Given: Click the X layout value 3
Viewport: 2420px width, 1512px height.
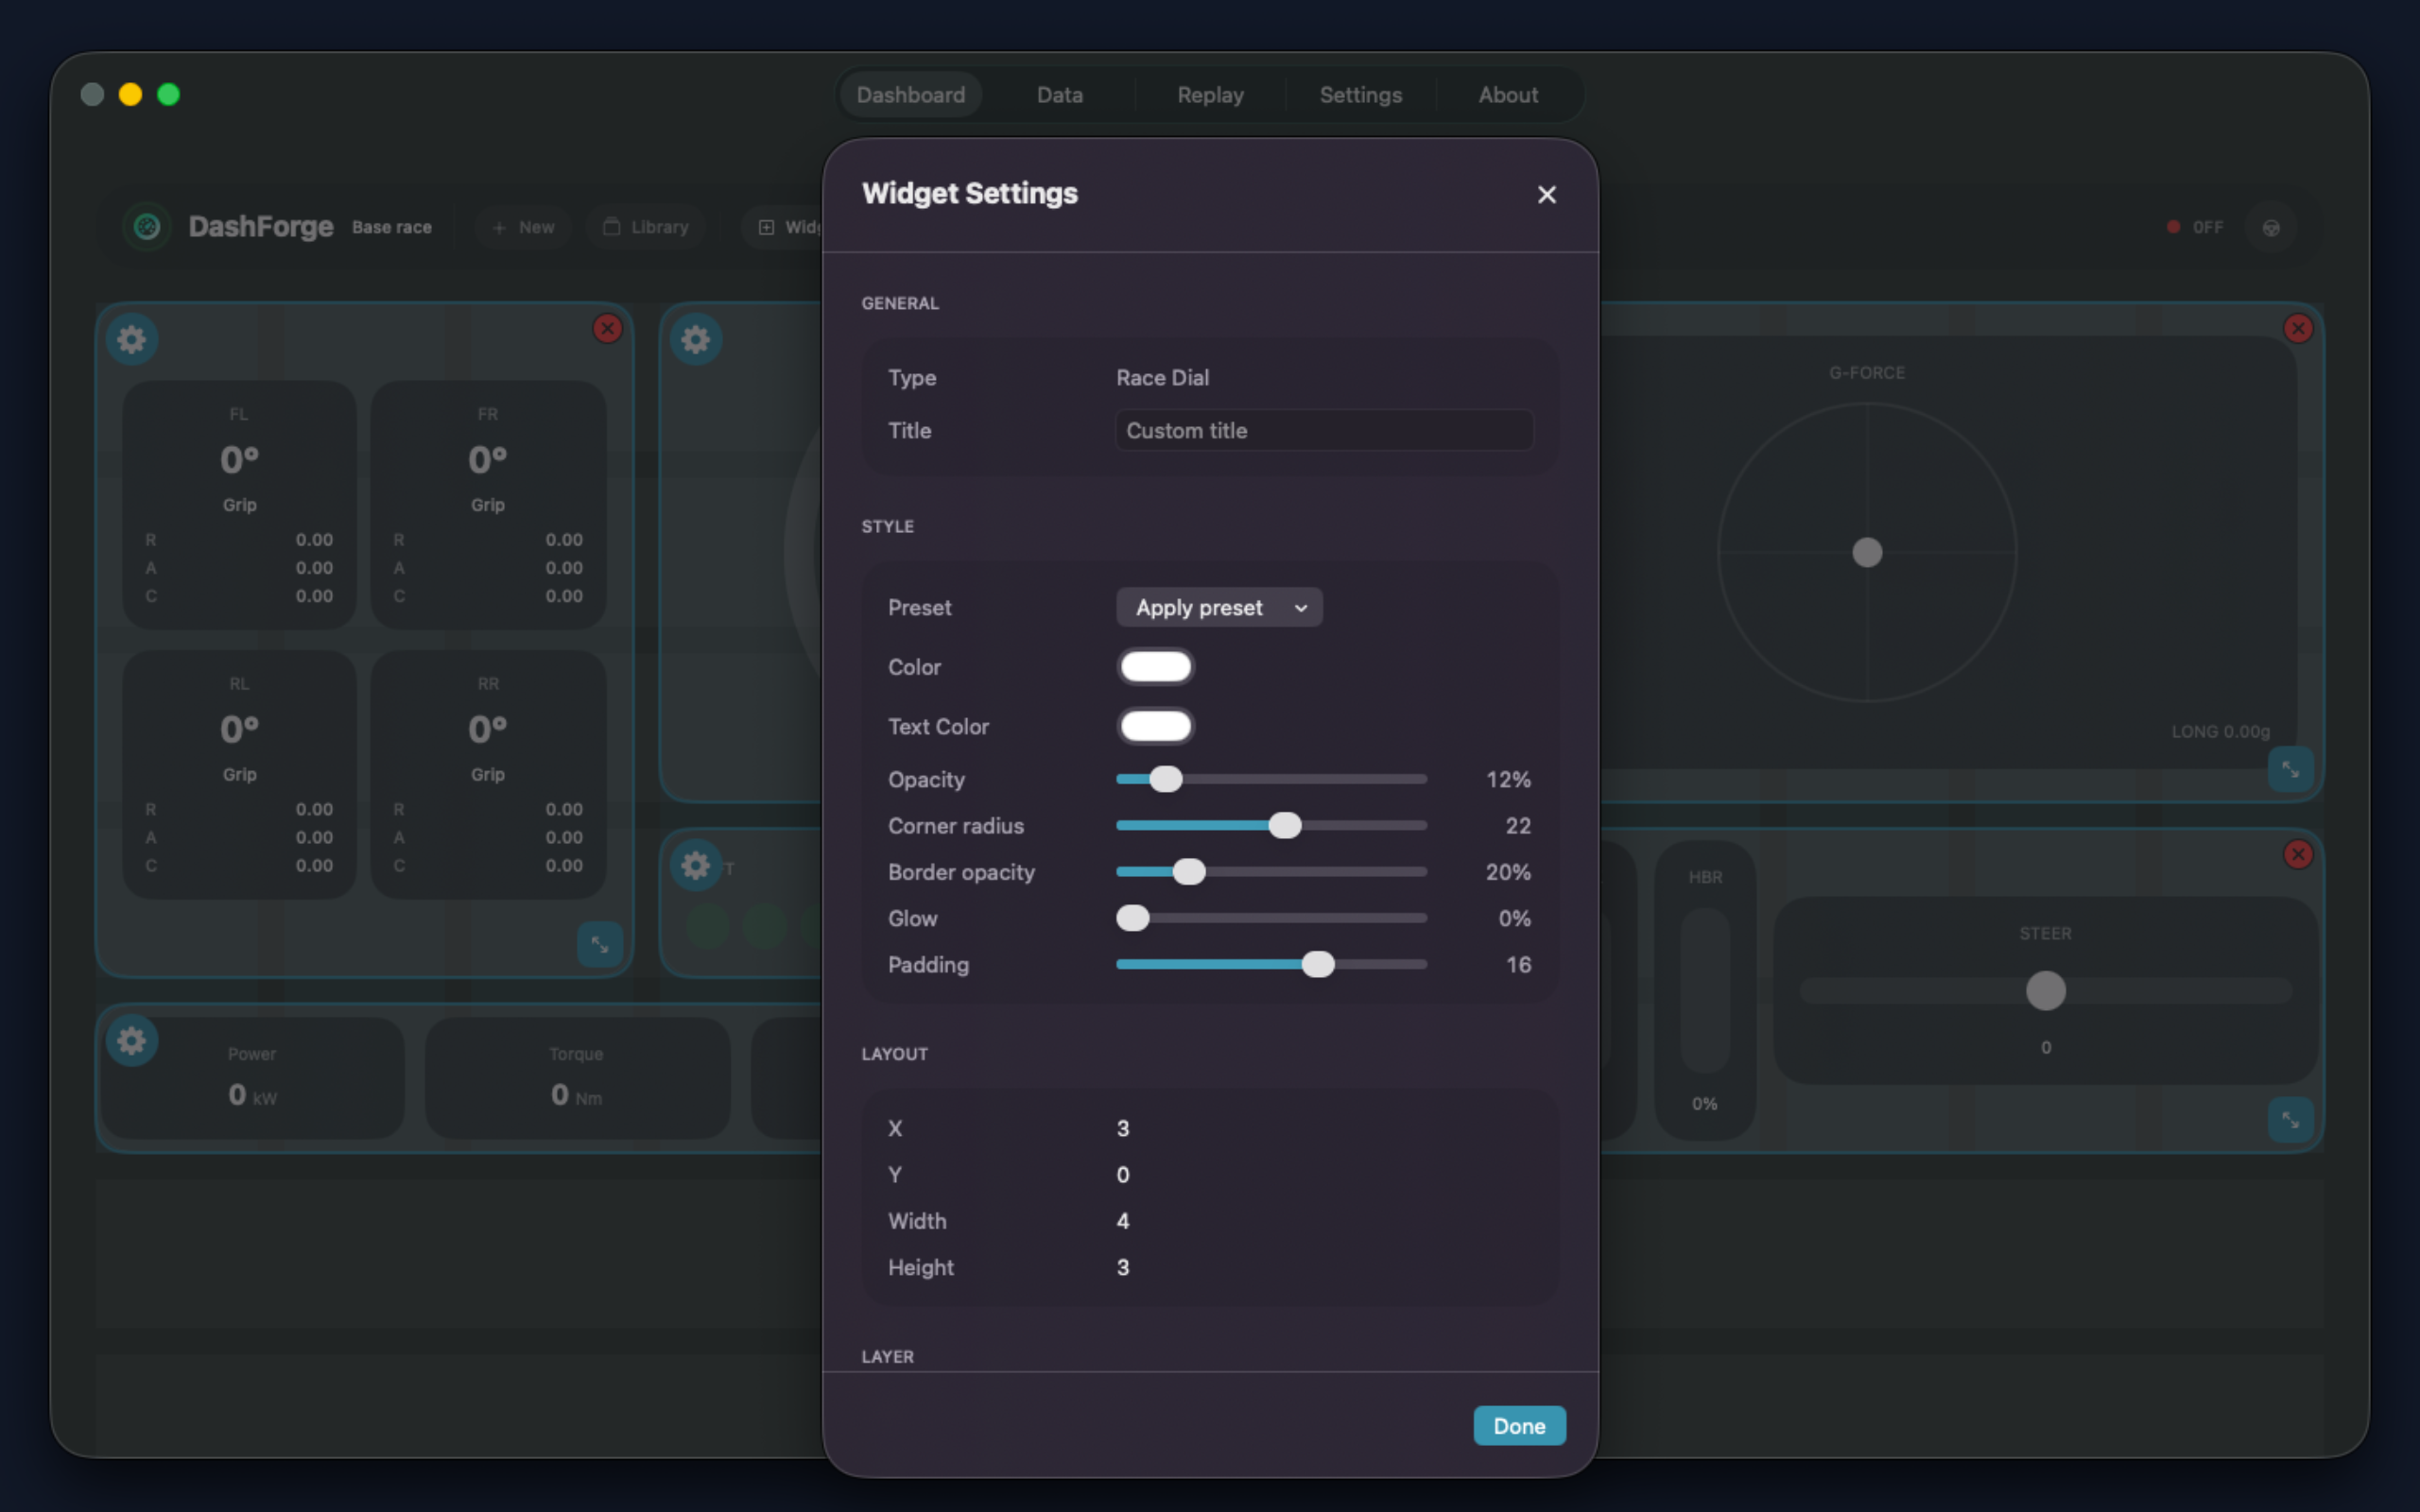Looking at the screenshot, I should point(1123,1128).
